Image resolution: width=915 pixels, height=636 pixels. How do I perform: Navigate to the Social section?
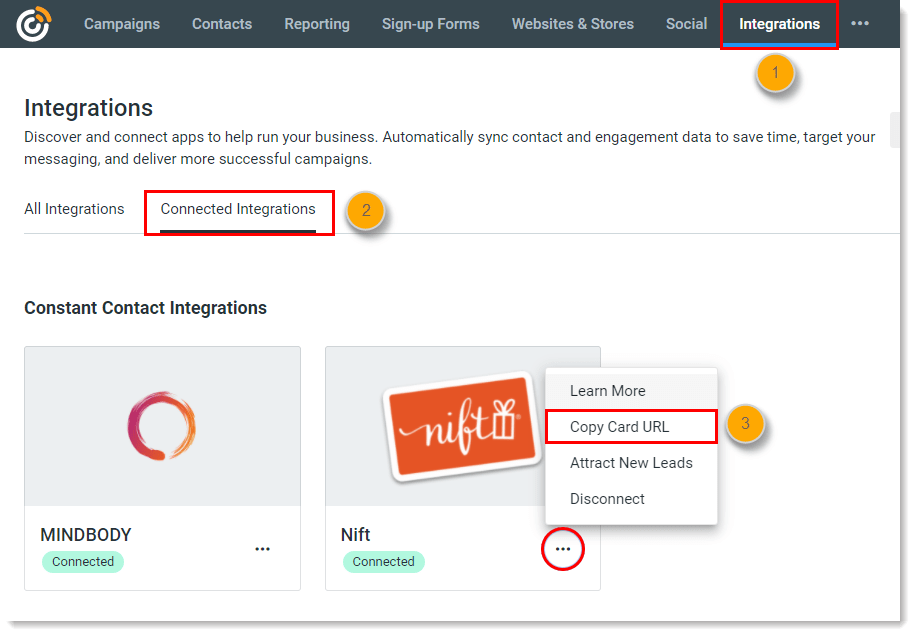click(686, 24)
